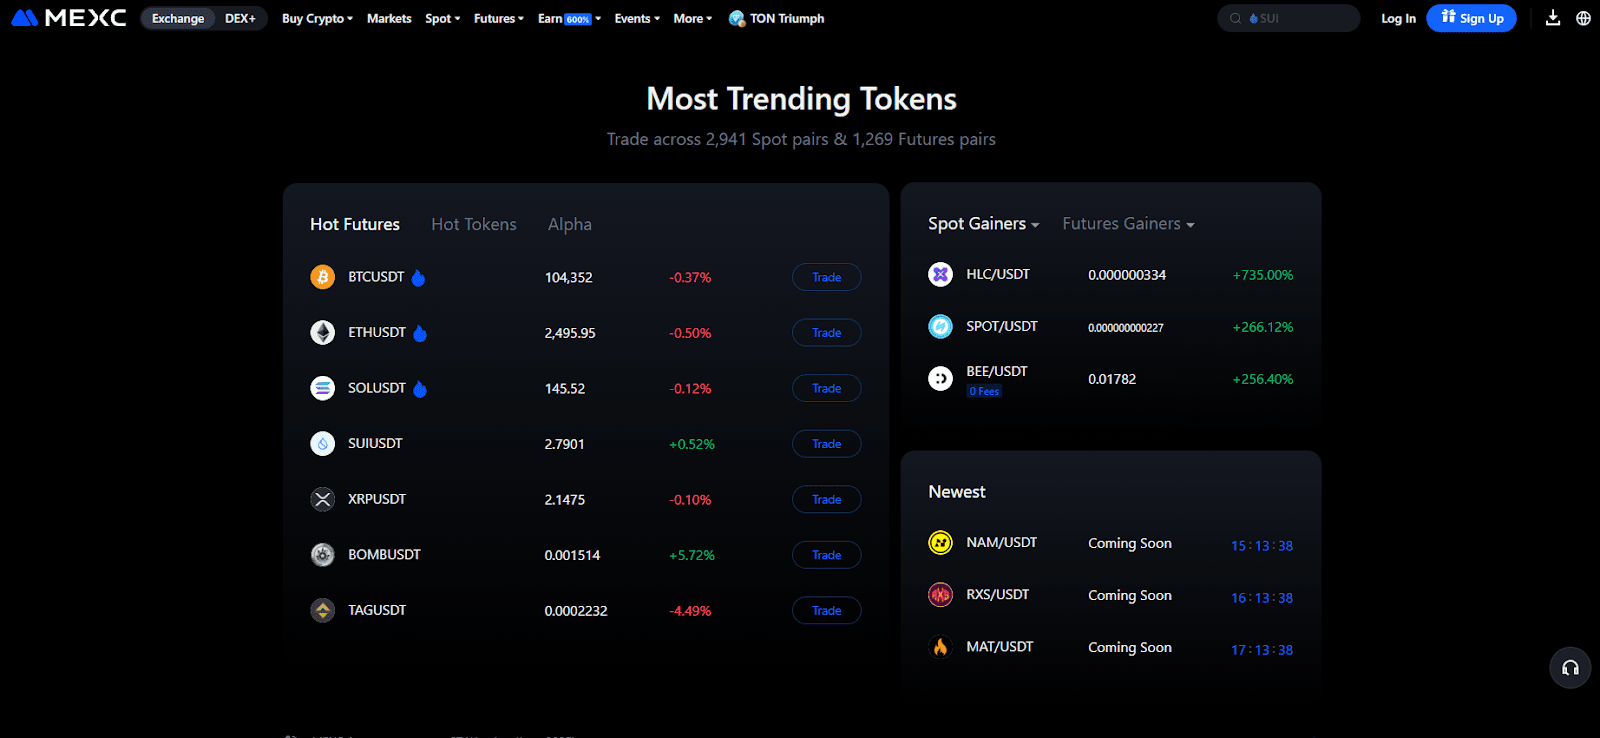Click the 0 Fees badge under BEE/USDT

click(x=984, y=391)
